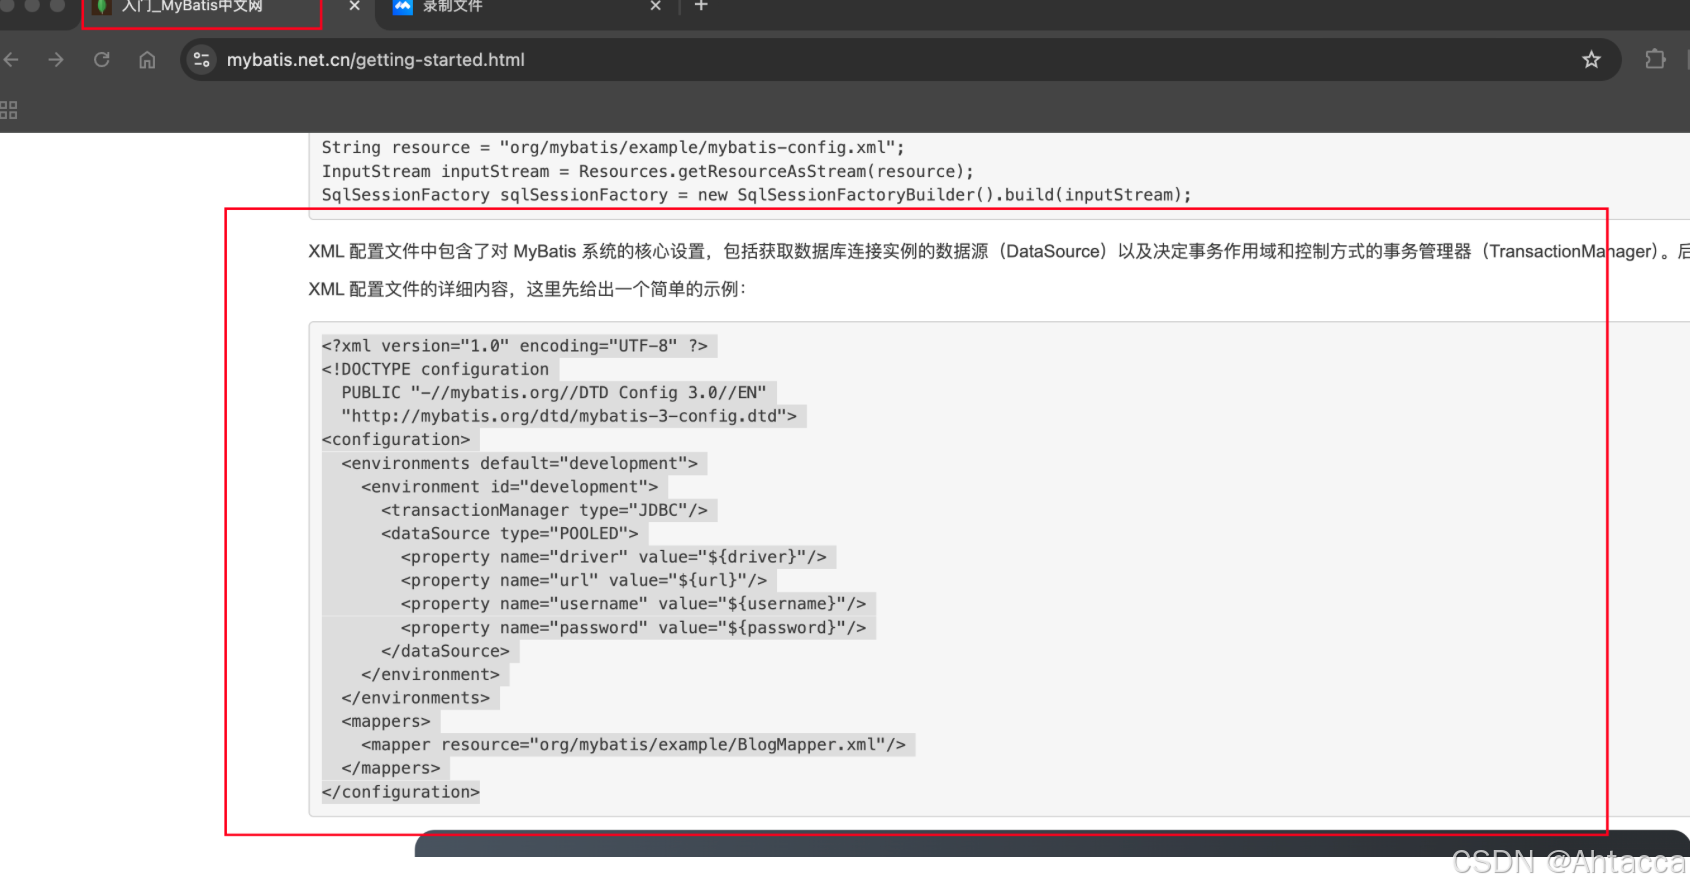Click the '<environment id="development">' line
Viewport: 1690px width, 892px height.
(510, 487)
